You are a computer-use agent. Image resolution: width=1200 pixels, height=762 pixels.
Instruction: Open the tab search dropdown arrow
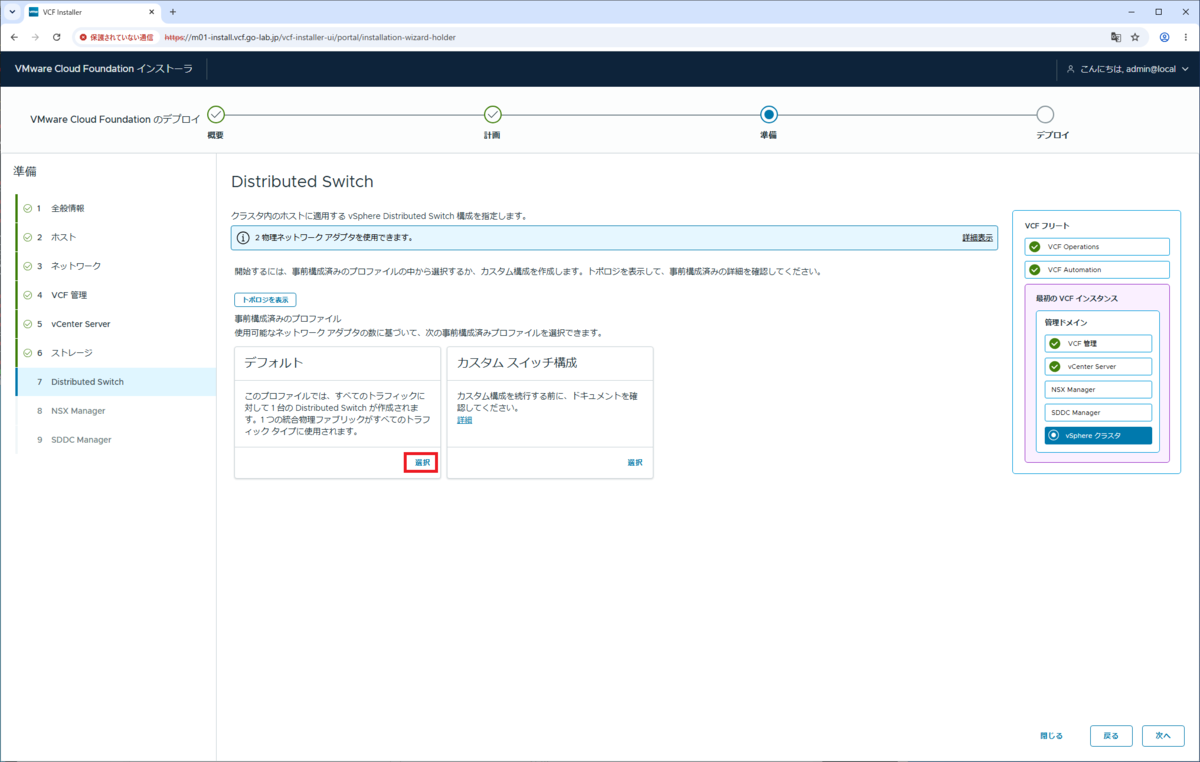[x=10, y=12]
